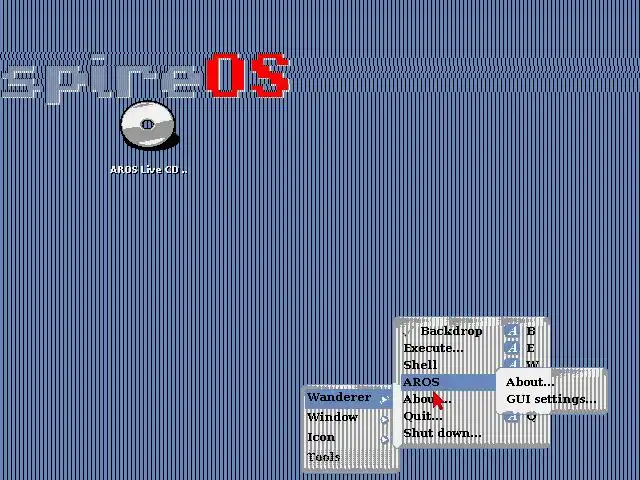Launch Shell from the Wanderer menu
This screenshot has width=640, height=480.
click(473, 365)
